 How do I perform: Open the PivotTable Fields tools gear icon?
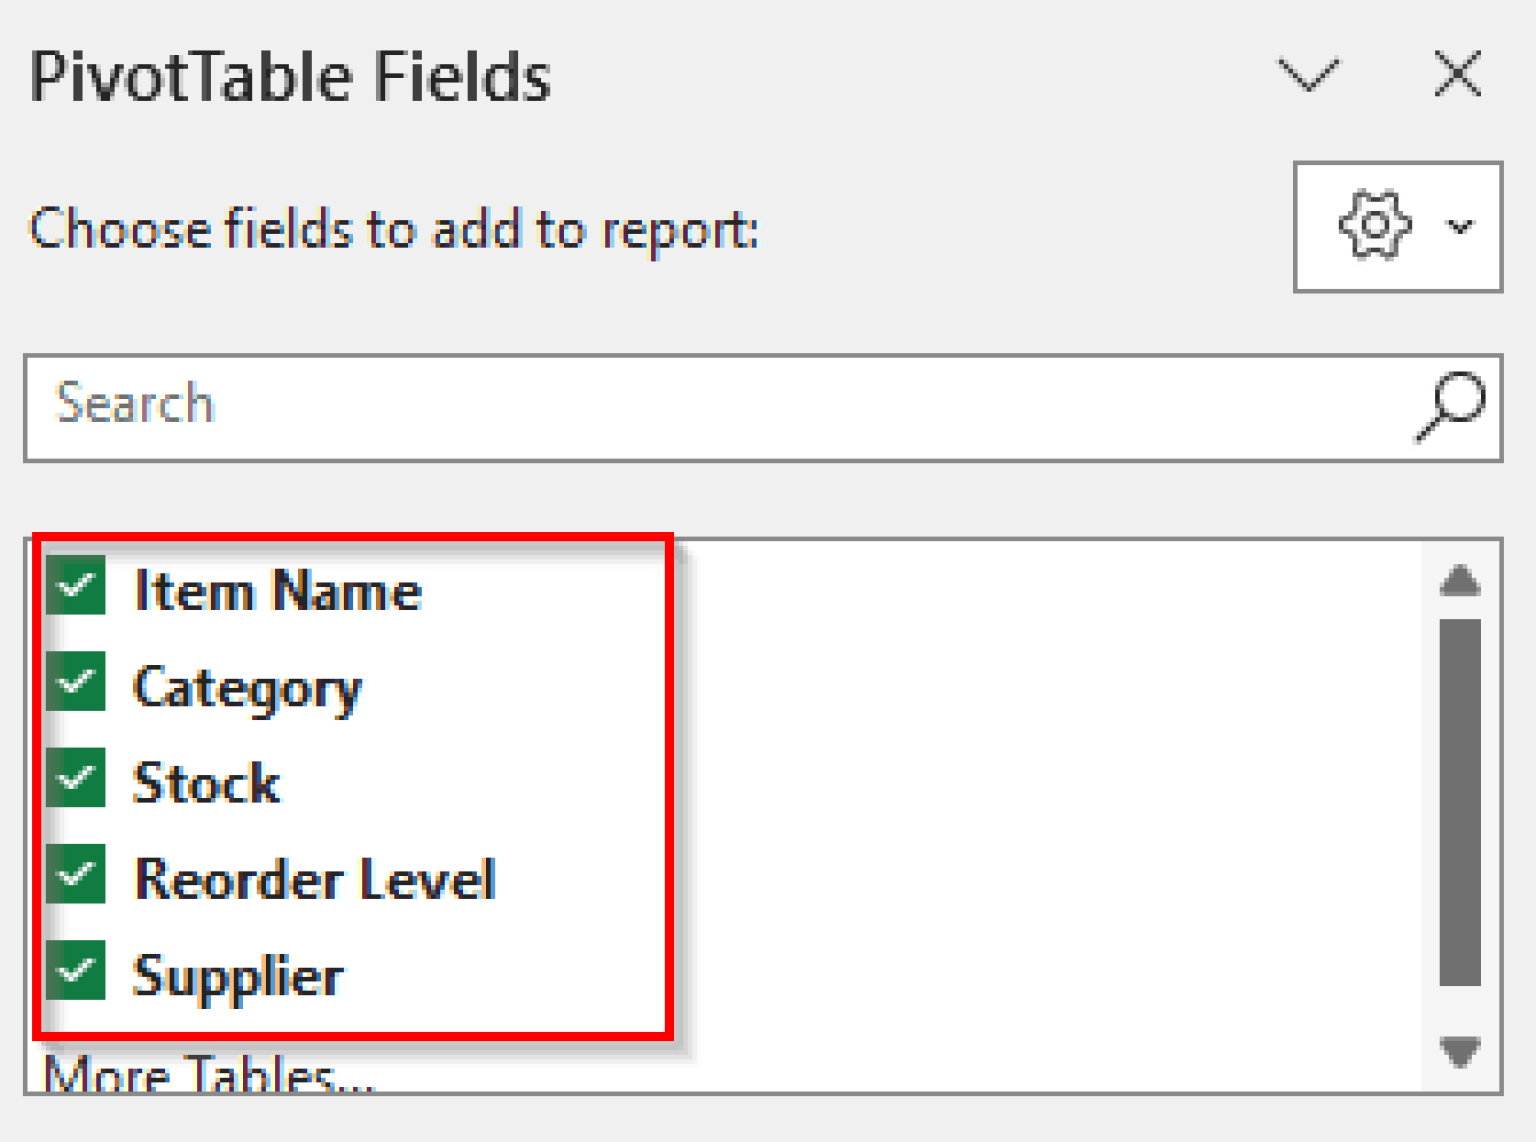pyautogui.click(x=1374, y=225)
